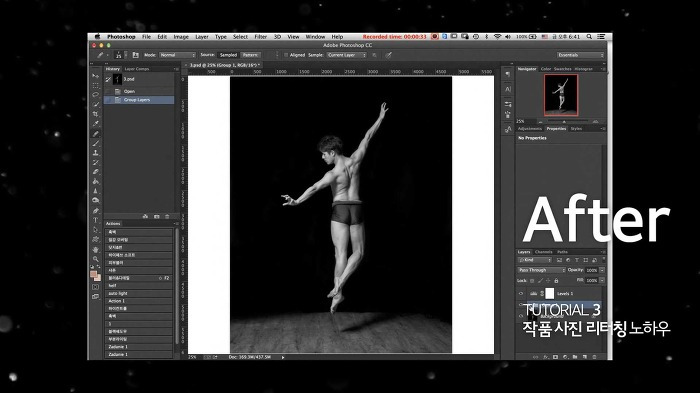Select the Pen tool
Image resolution: width=700 pixels, height=393 pixels.
[x=96, y=210]
